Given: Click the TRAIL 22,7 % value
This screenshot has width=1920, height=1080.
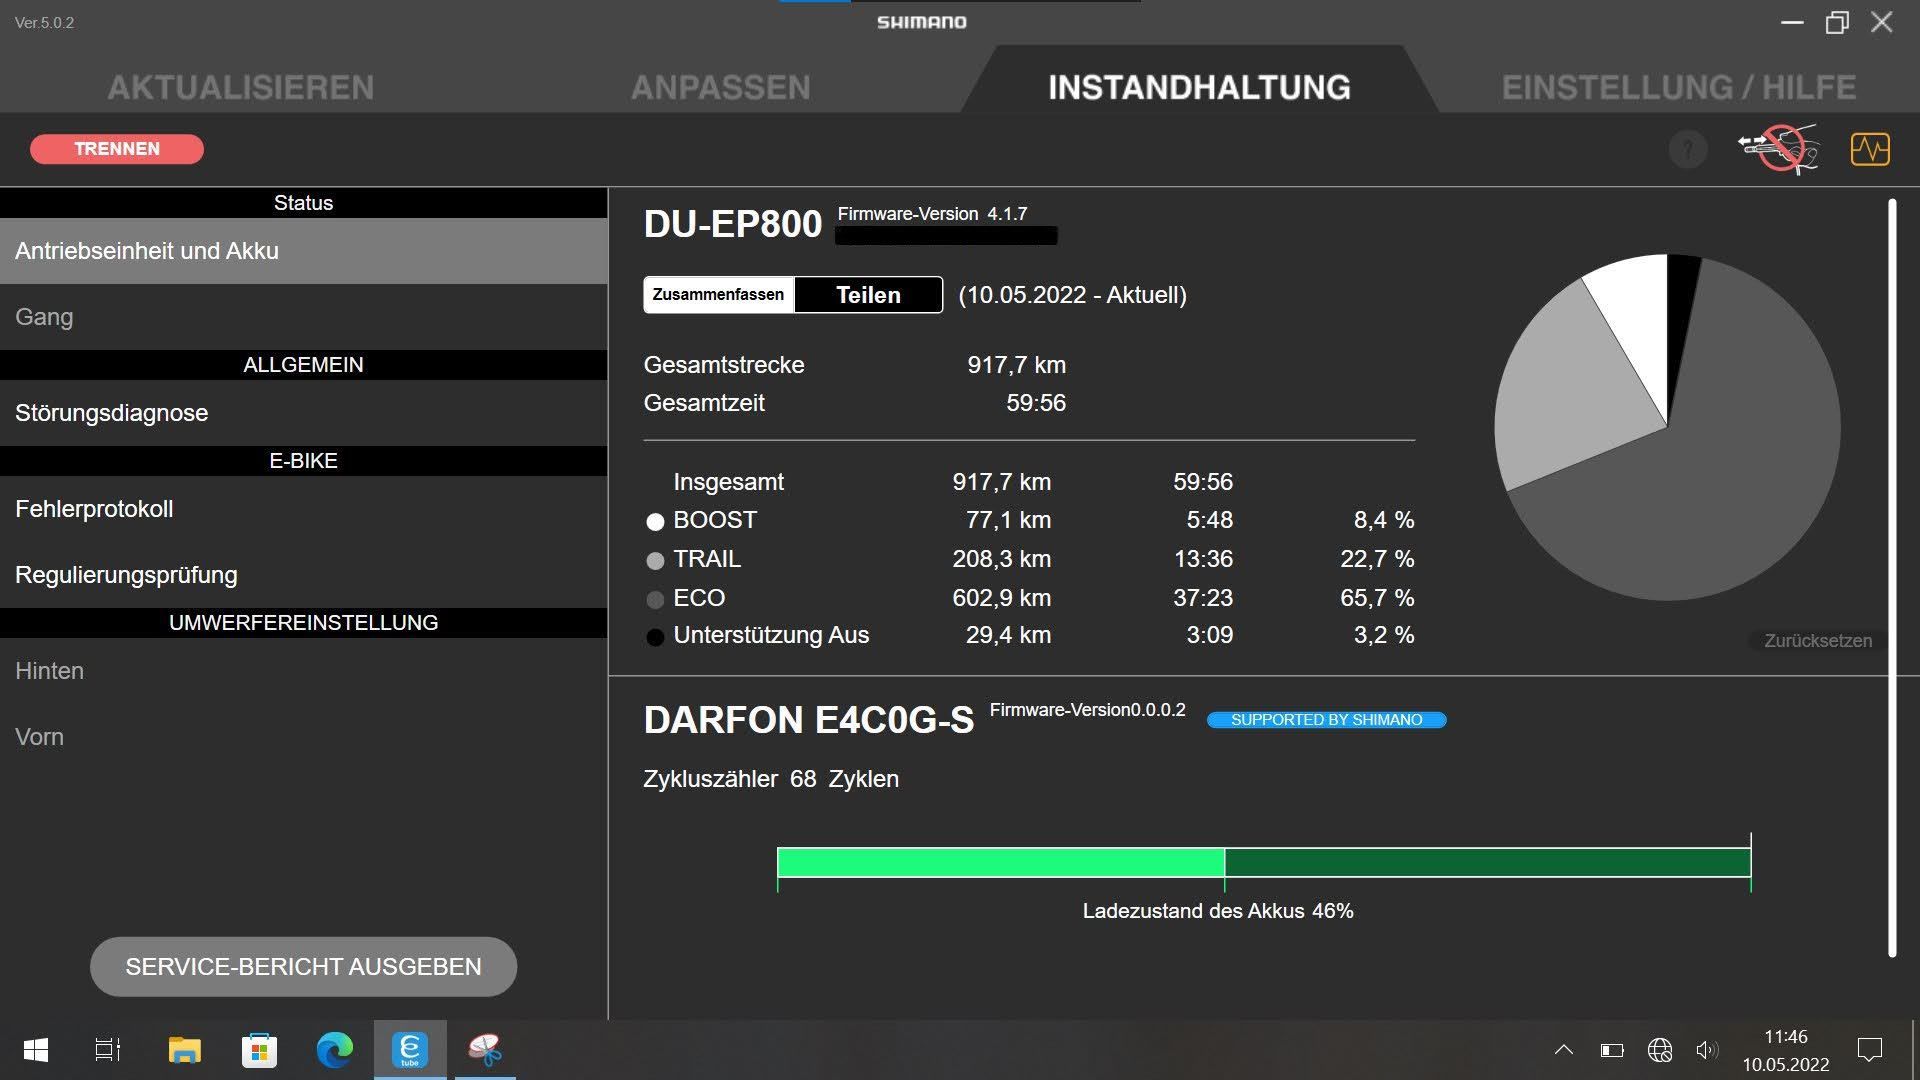Looking at the screenshot, I should point(1377,559).
